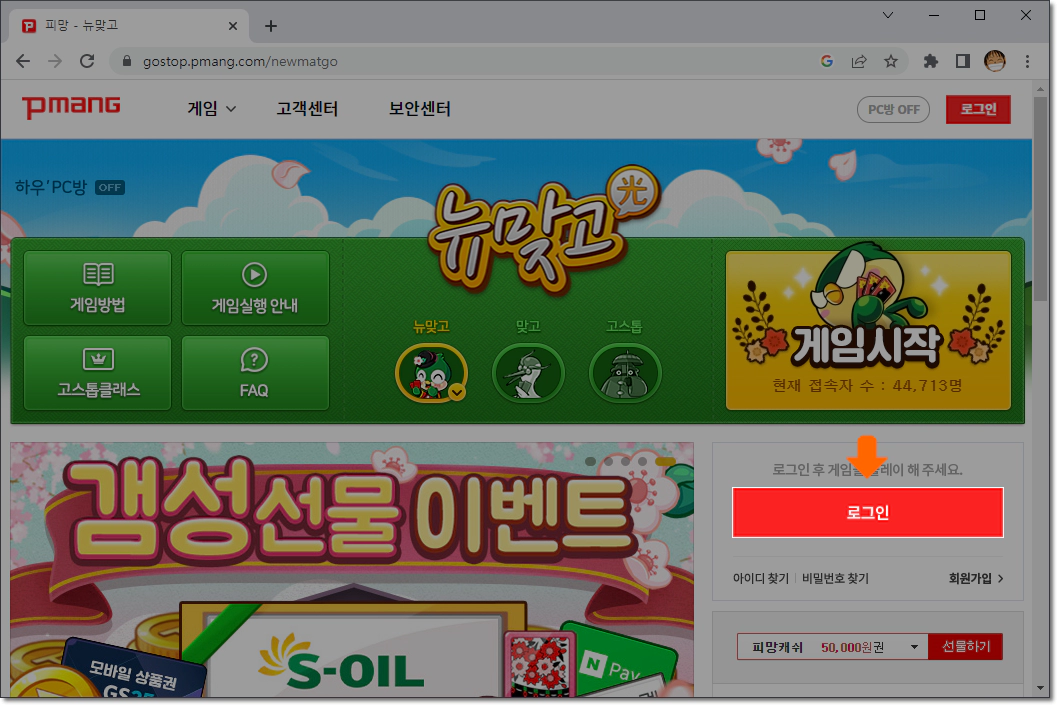Select the 고스톱 game character icon

click(625, 373)
